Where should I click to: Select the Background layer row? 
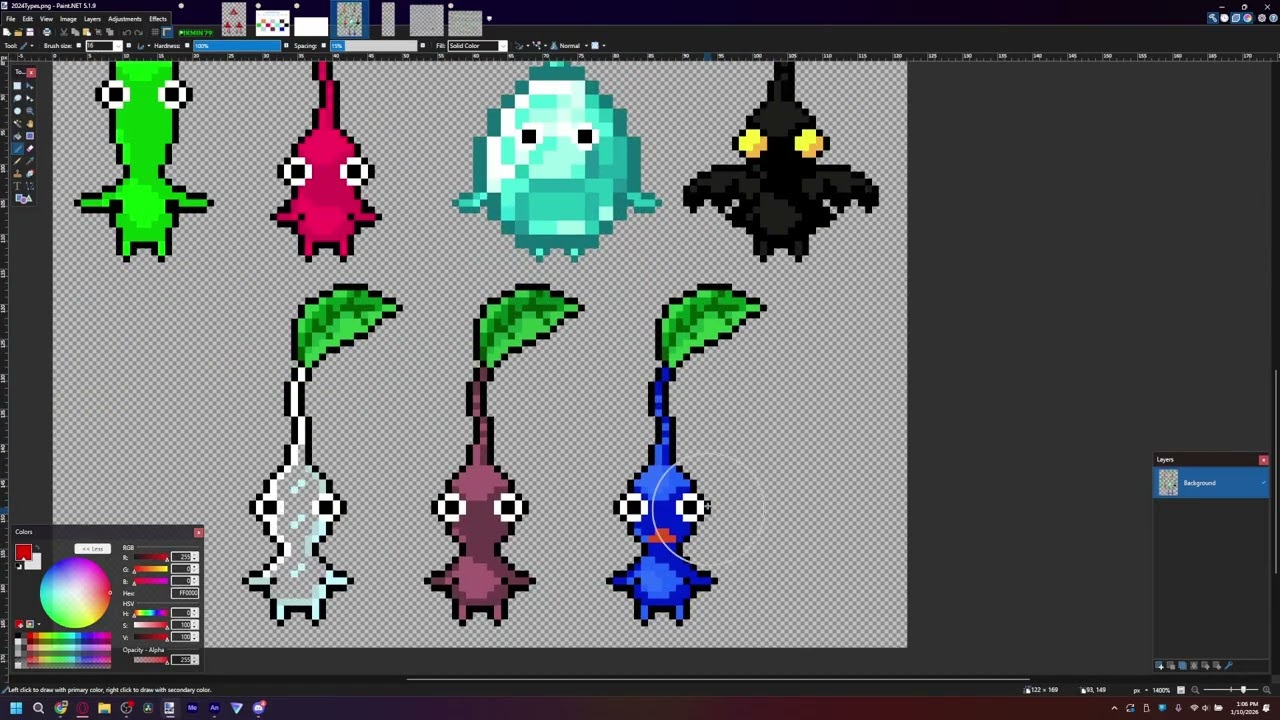pyautogui.click(x=1211, y=483)
